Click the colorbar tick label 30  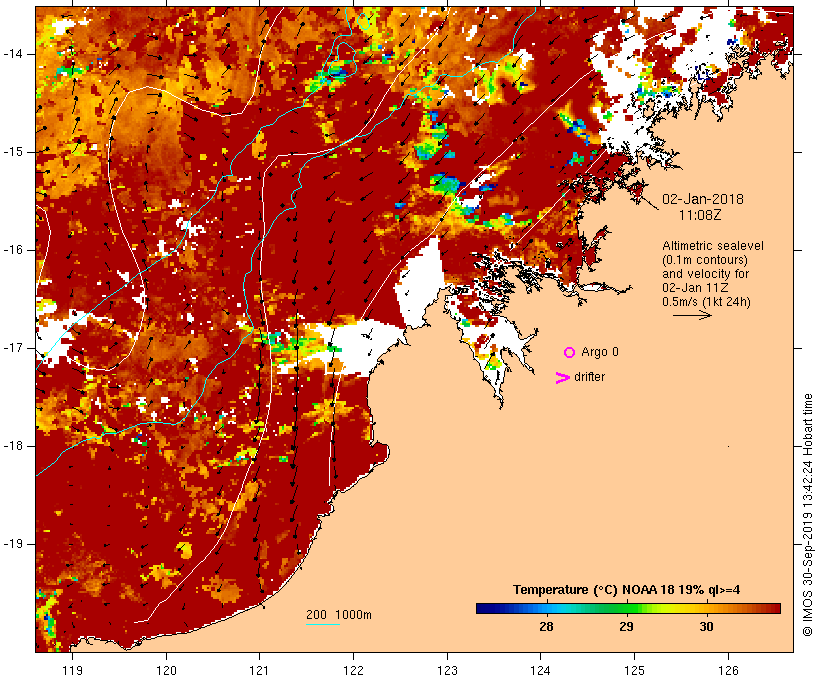707,626
